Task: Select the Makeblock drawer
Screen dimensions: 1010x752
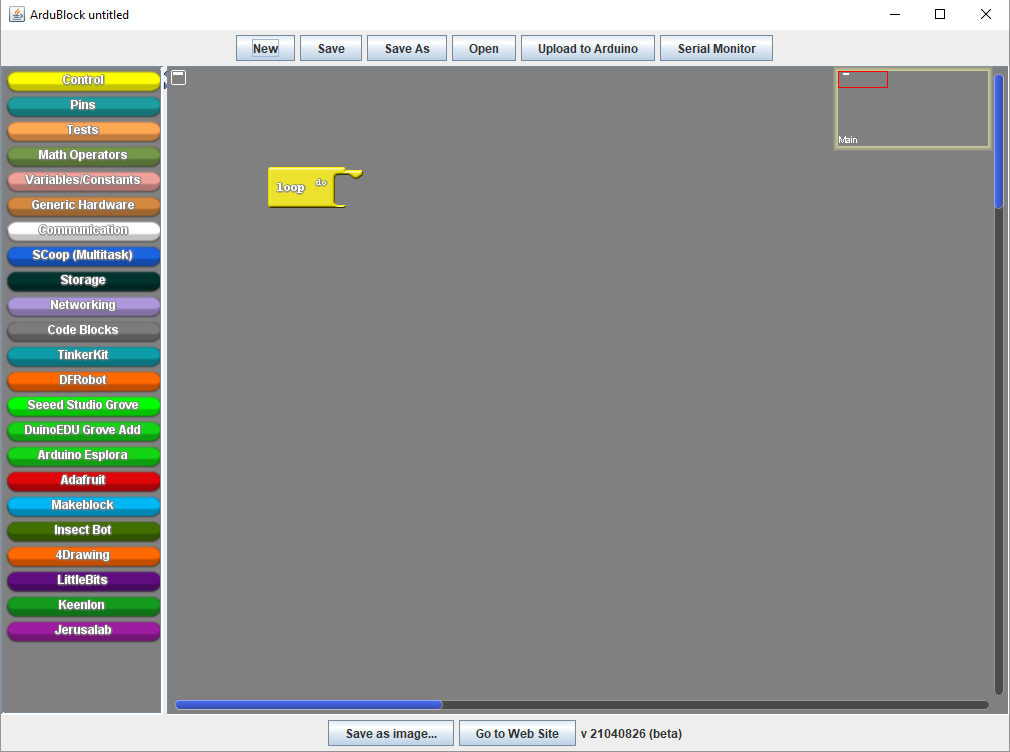Action: click(x=83, y=506)
